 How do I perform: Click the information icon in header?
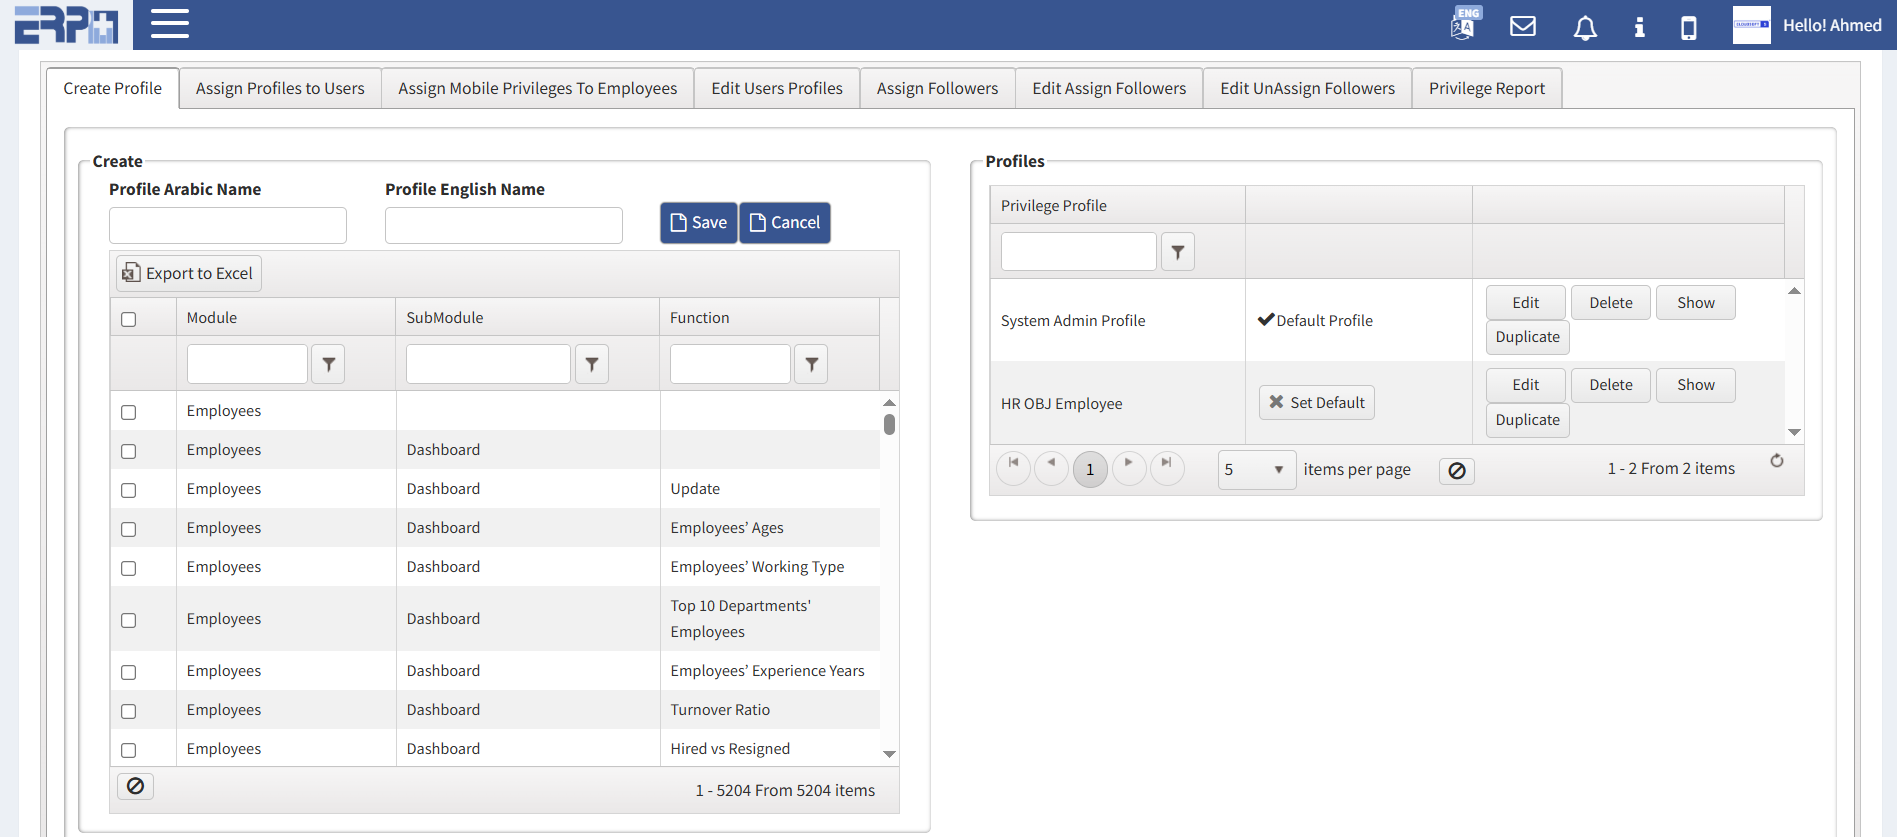(x=1638, y=27)
